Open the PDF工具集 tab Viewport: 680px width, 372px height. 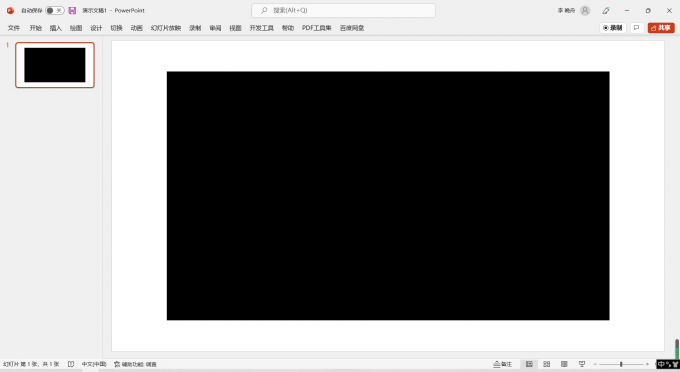(x=317, y=28)
